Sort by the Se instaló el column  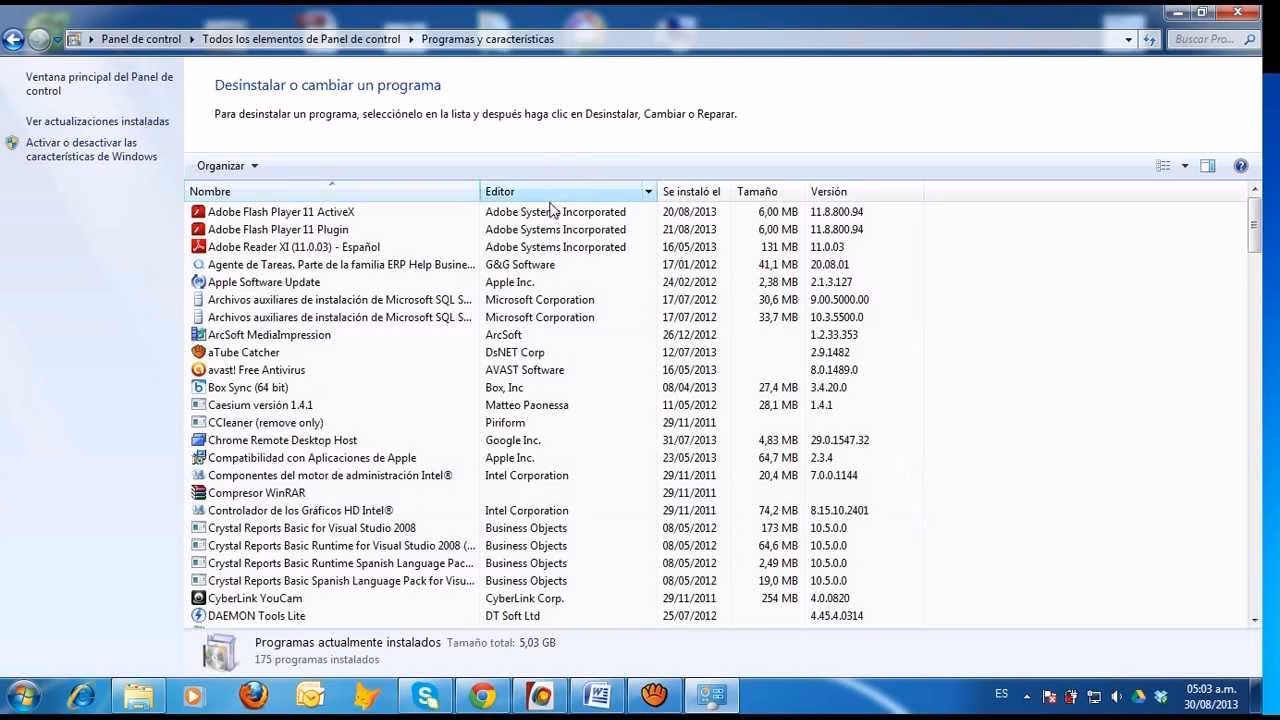694,192
